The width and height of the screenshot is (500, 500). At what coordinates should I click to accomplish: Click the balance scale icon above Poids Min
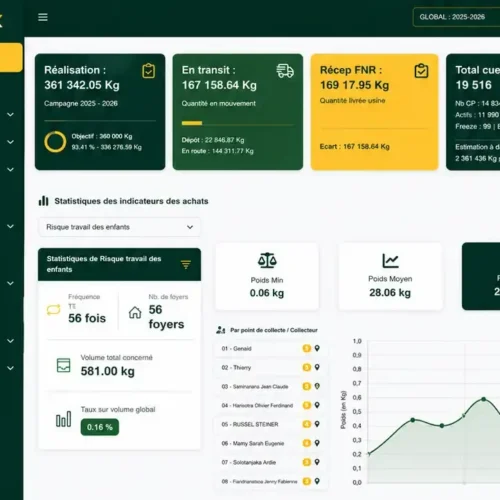point(267,260)
